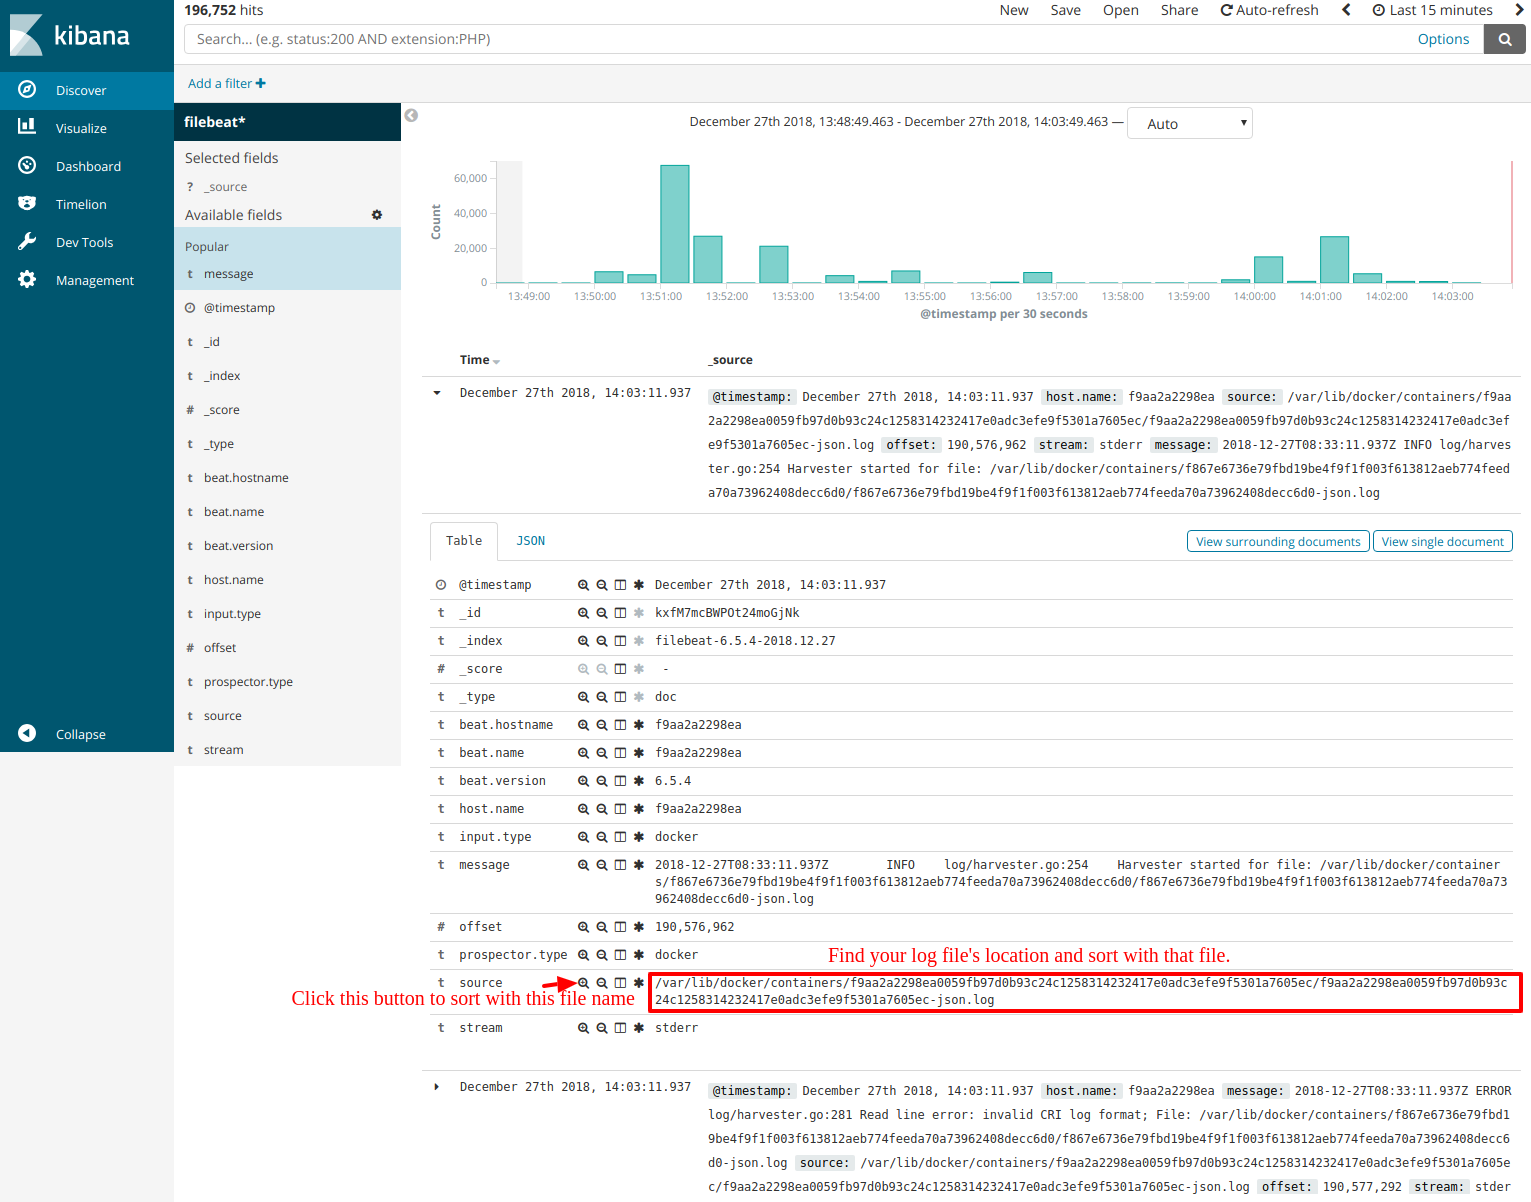1531x1202 pixels.
Task: Click the 190,576,962 offset value
Action: click(x=695, y=927)
